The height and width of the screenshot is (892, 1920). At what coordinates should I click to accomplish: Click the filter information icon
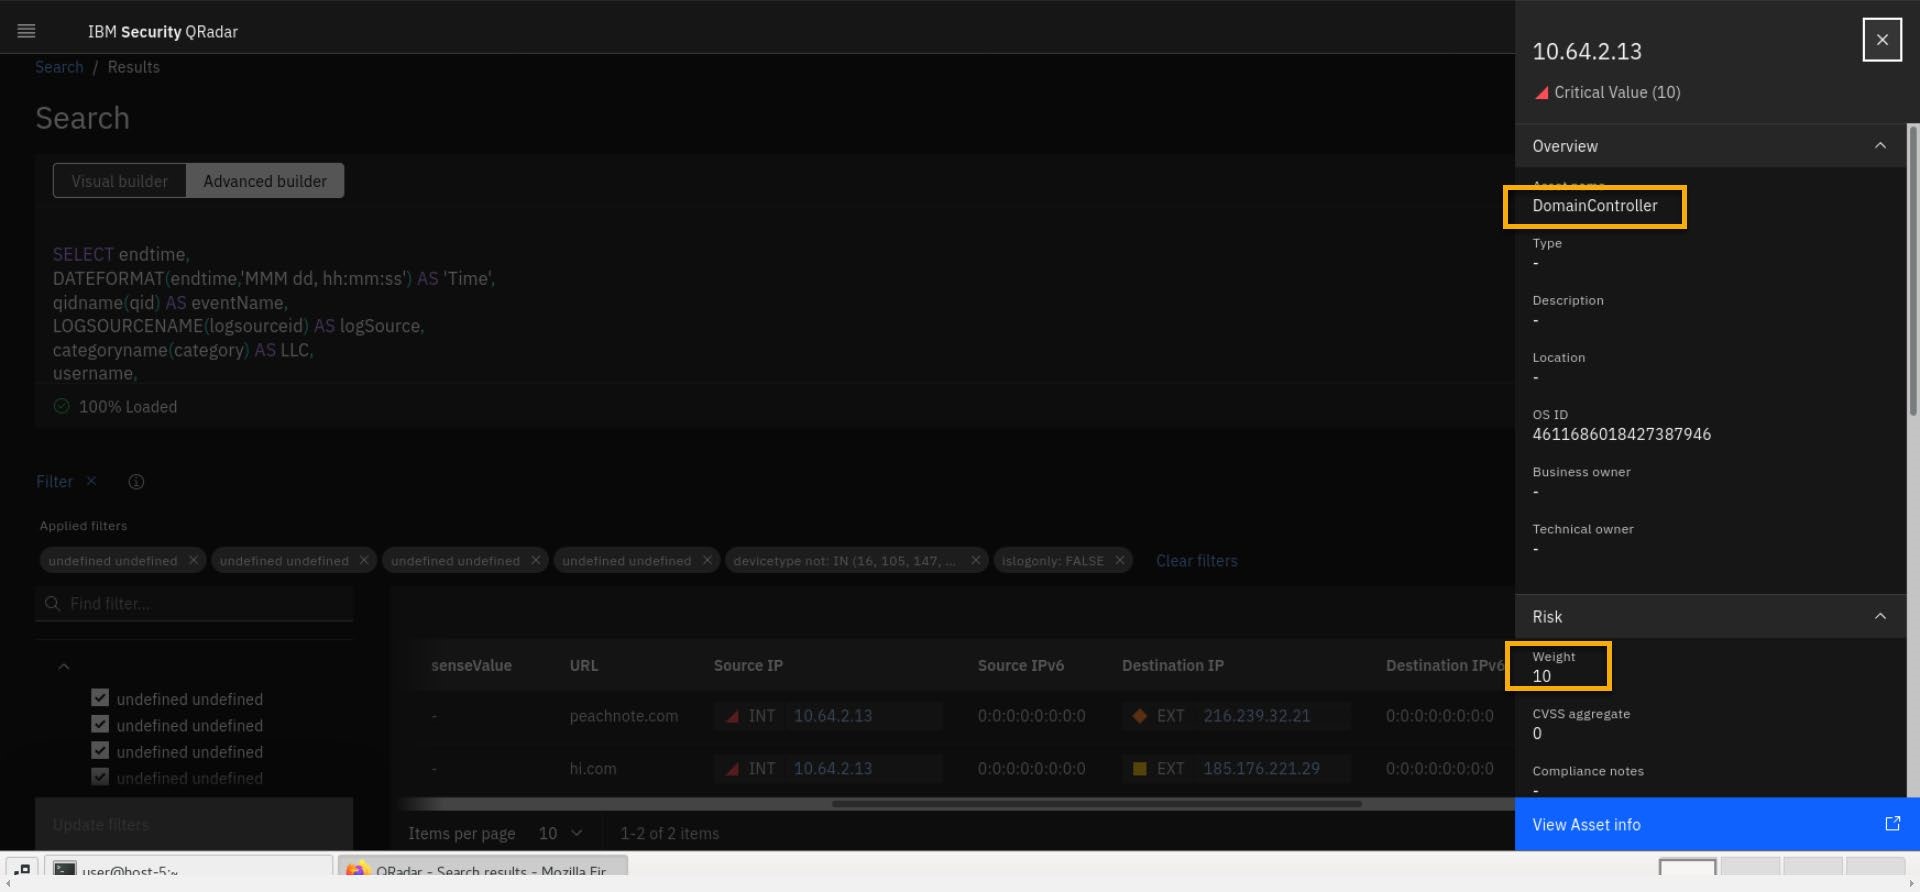[136, 482]
